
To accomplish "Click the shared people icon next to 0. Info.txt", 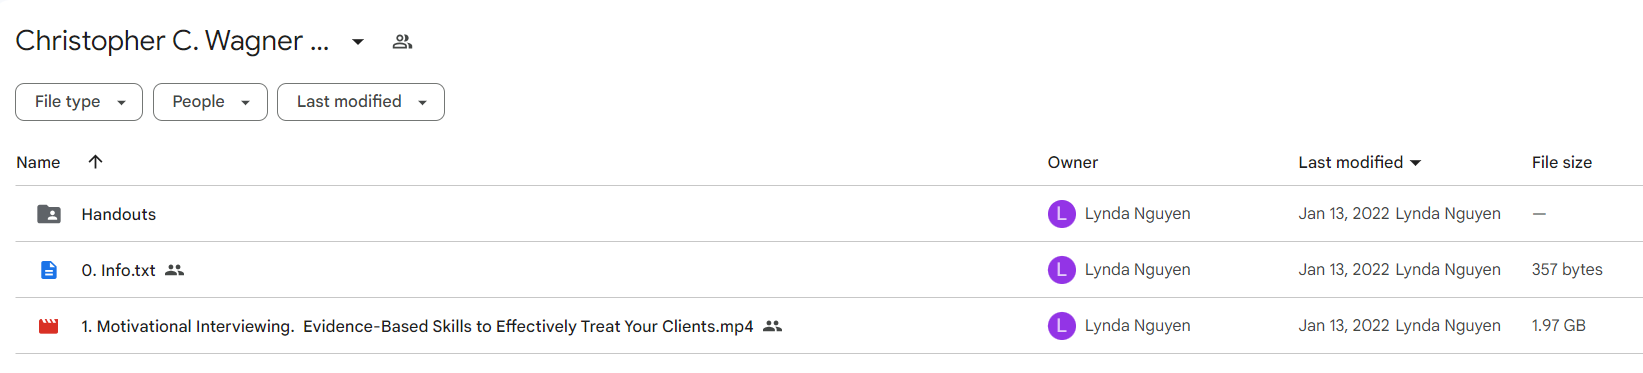I will [x=175, y=270].
